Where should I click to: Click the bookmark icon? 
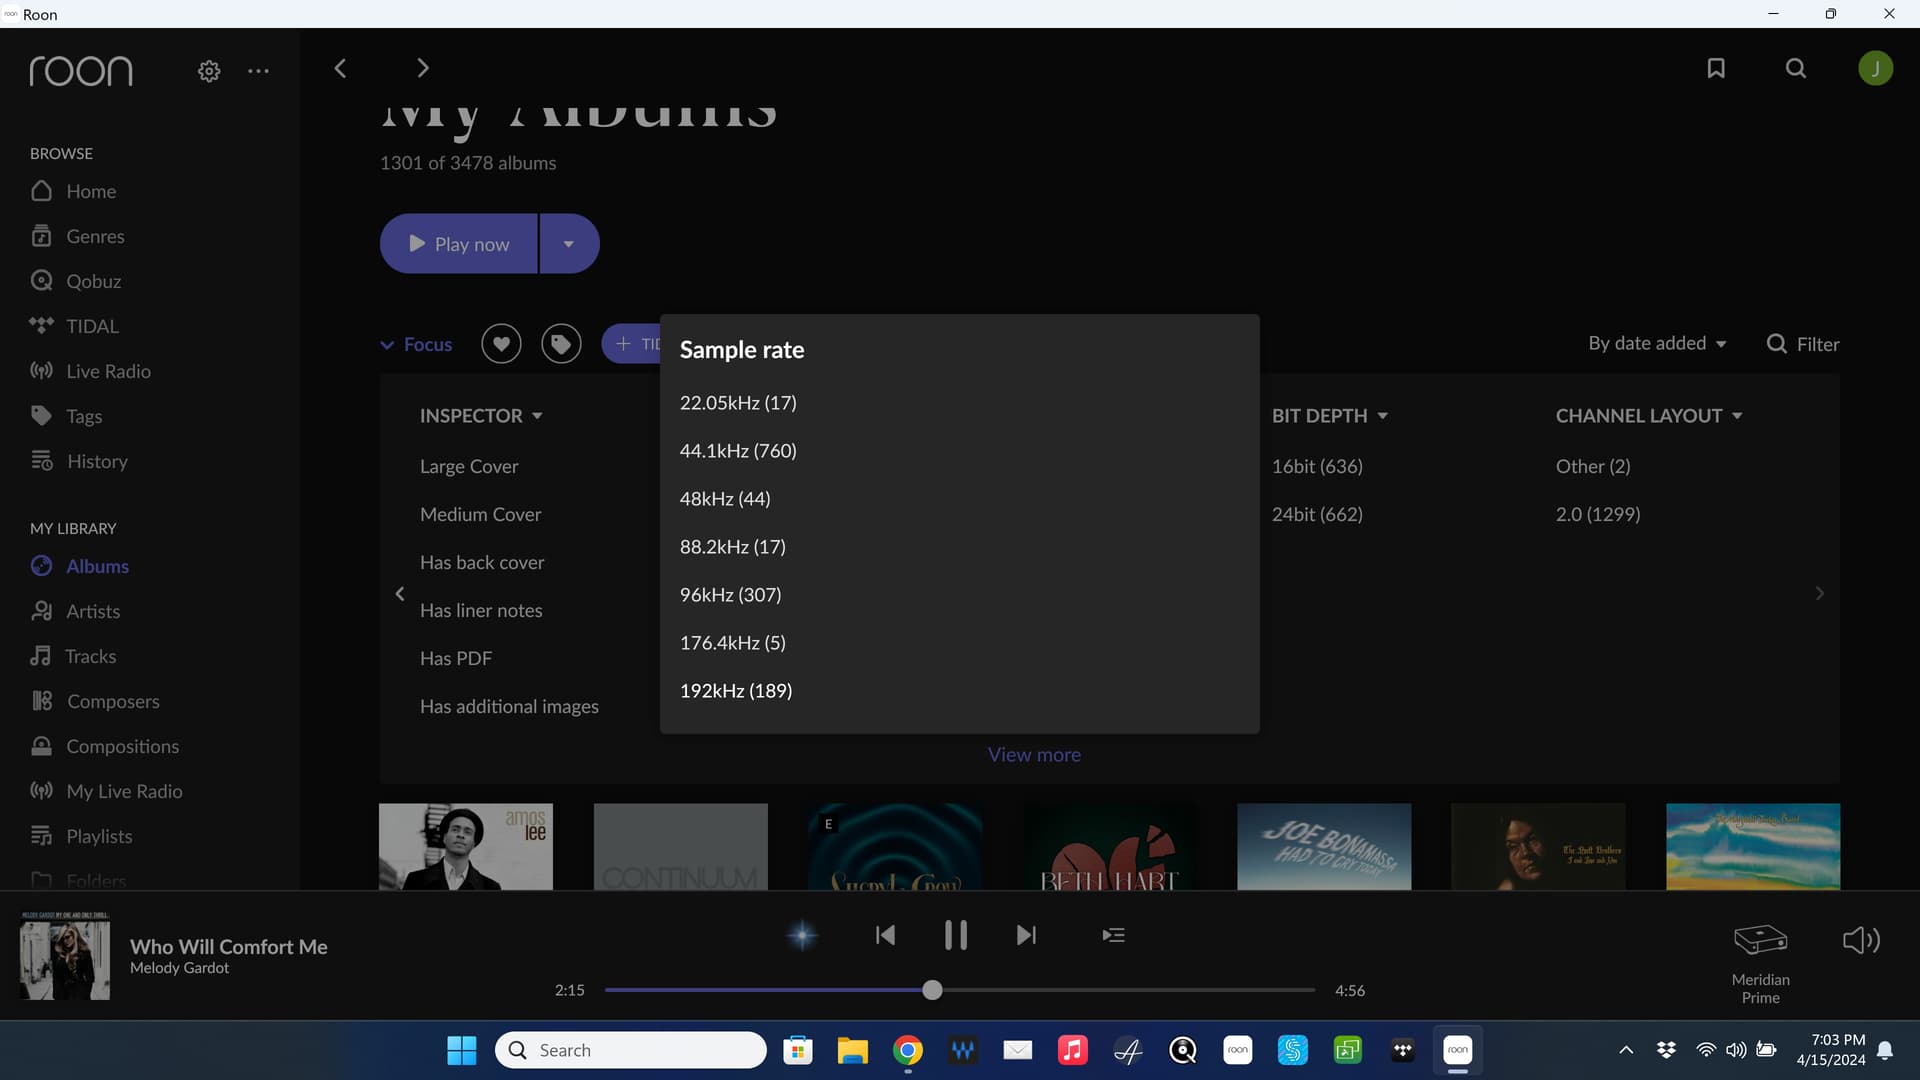[1716, 68]
